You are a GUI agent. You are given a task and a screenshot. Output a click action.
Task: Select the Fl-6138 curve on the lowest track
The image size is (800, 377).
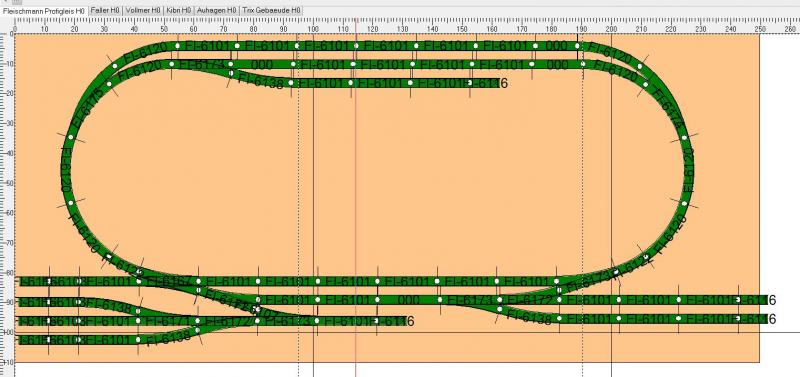[168, 336]
